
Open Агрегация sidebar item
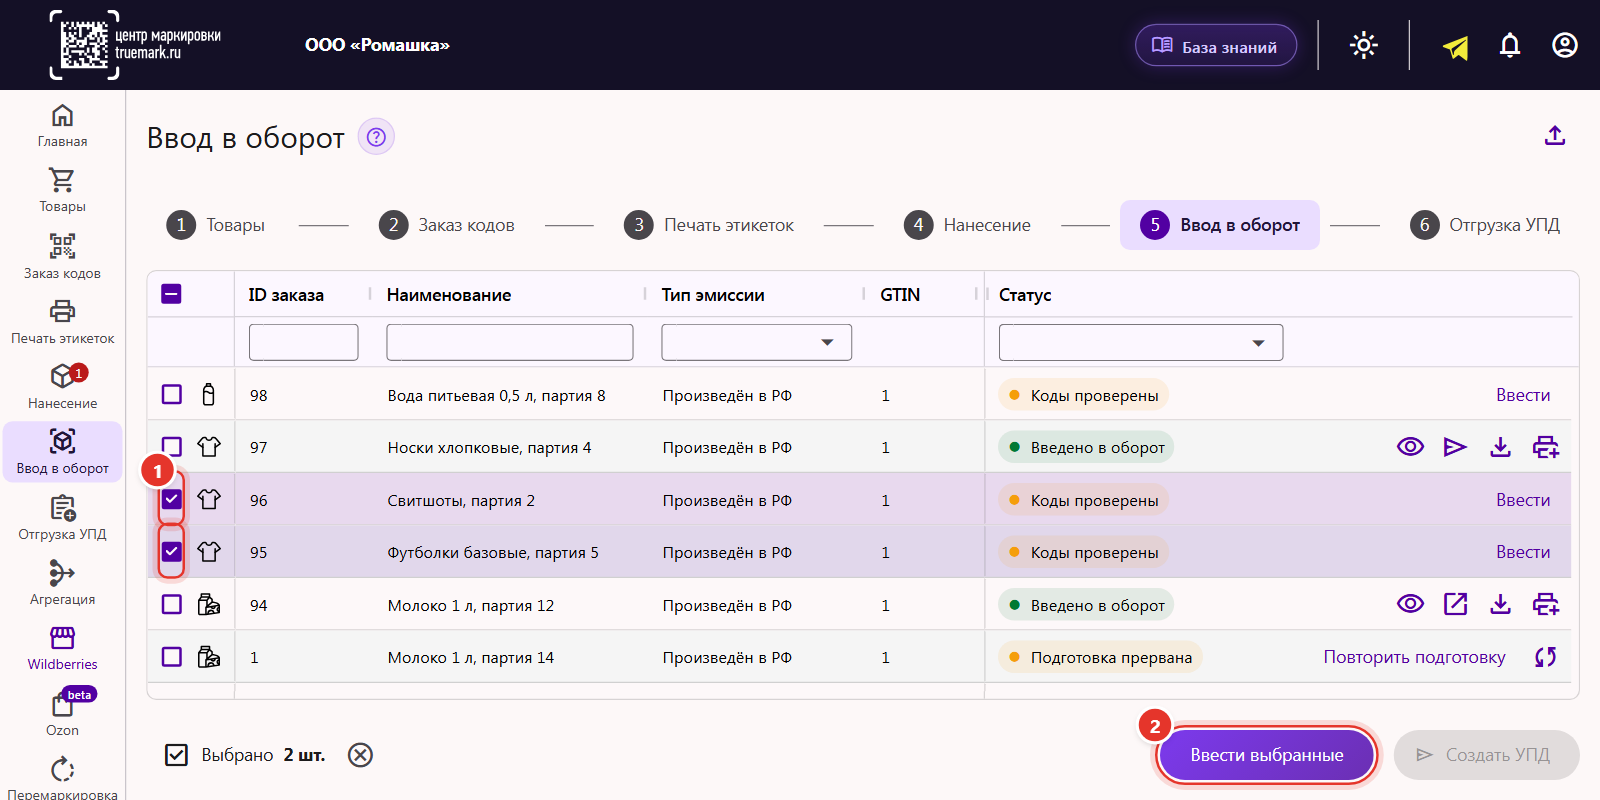62,584
